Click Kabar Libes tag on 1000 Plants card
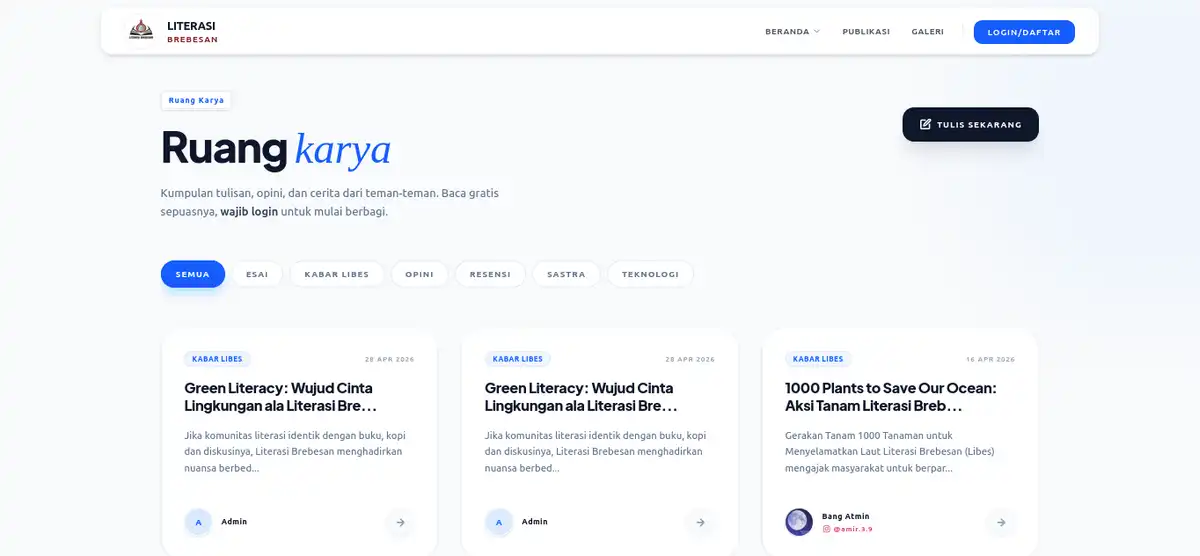This screenshot has width=1200, height=556. [x=818, y=359]
